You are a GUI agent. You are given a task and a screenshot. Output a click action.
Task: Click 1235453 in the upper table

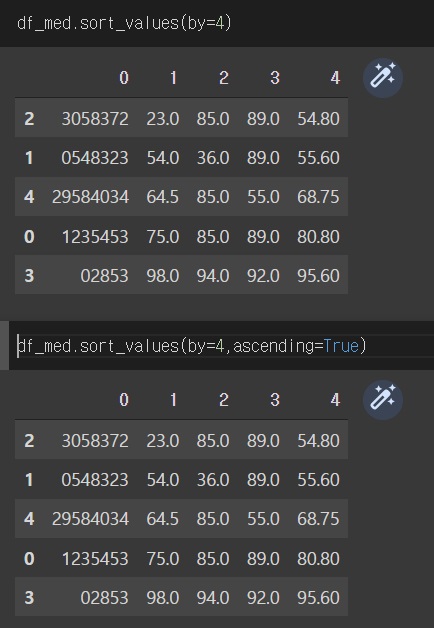(x=95, y=236)
